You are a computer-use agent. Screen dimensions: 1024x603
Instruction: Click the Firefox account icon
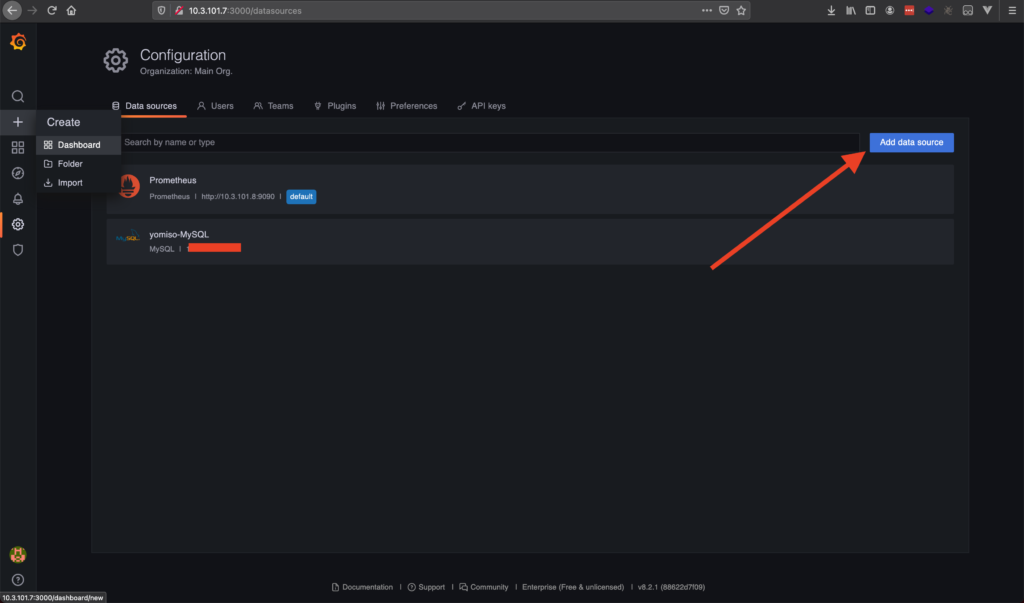(x=889, y=10)
